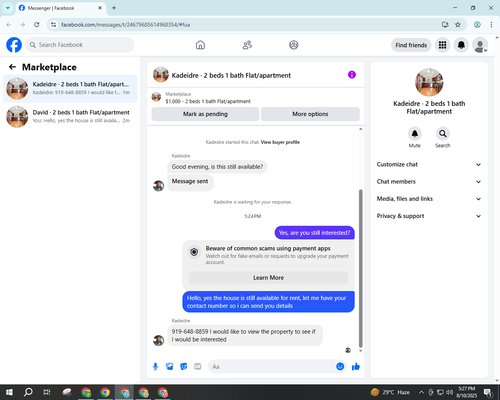Image resolution: width=500 pixels, height=400 pixels.
Task: Open Task View on taskbar
Action: [x=47, y=392]
